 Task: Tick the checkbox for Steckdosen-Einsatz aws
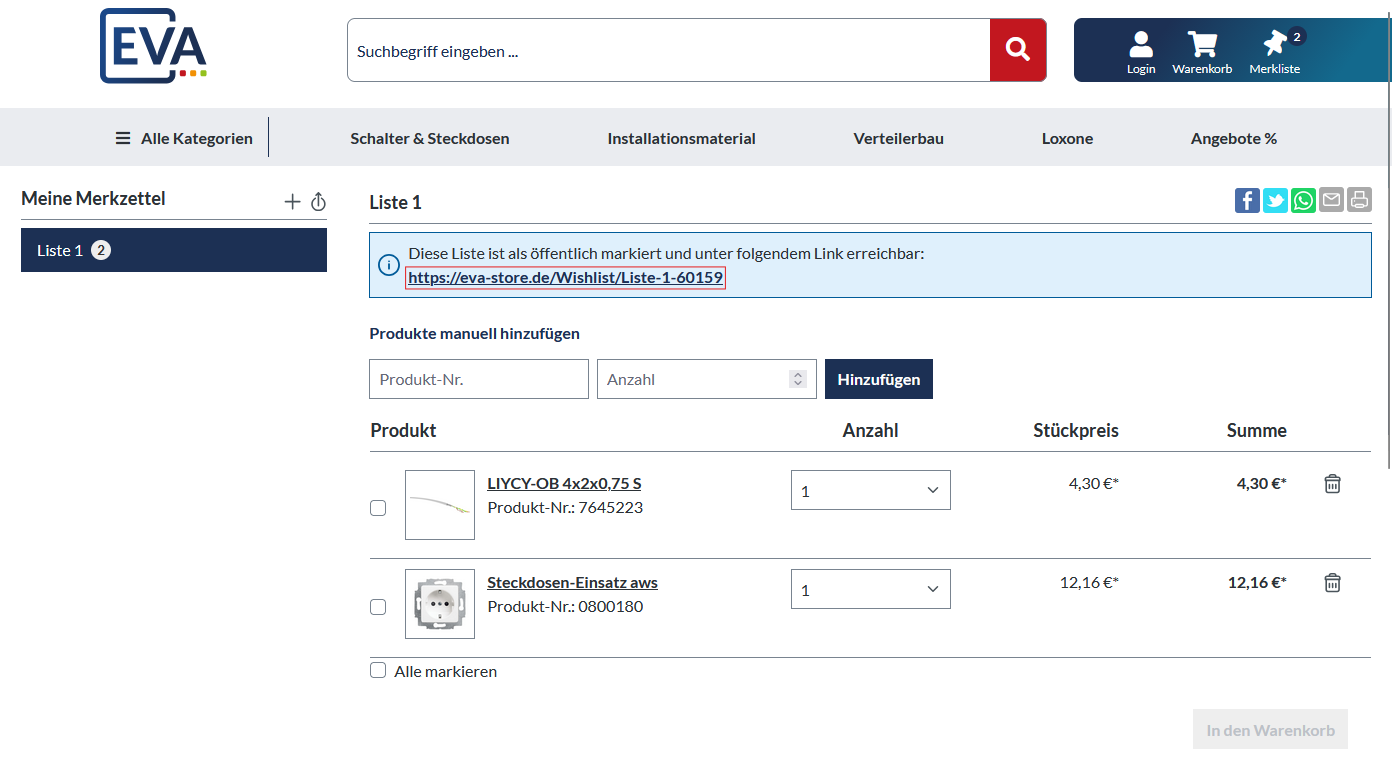(378, 607)
